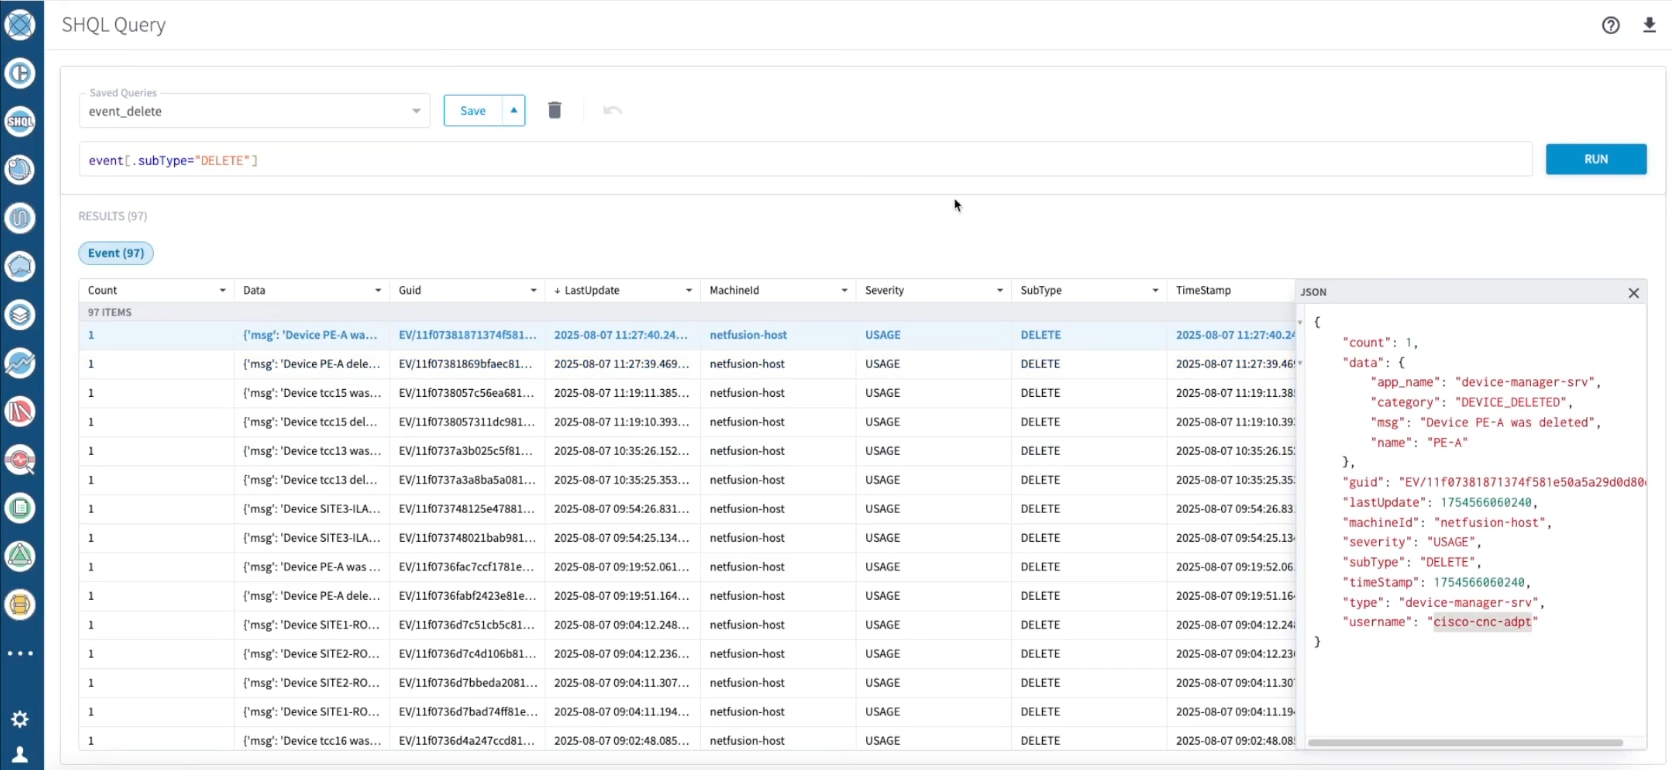The image size is (1672, 770).
Task: Click the RESULTS (97) label
Action: pos(113,216)
